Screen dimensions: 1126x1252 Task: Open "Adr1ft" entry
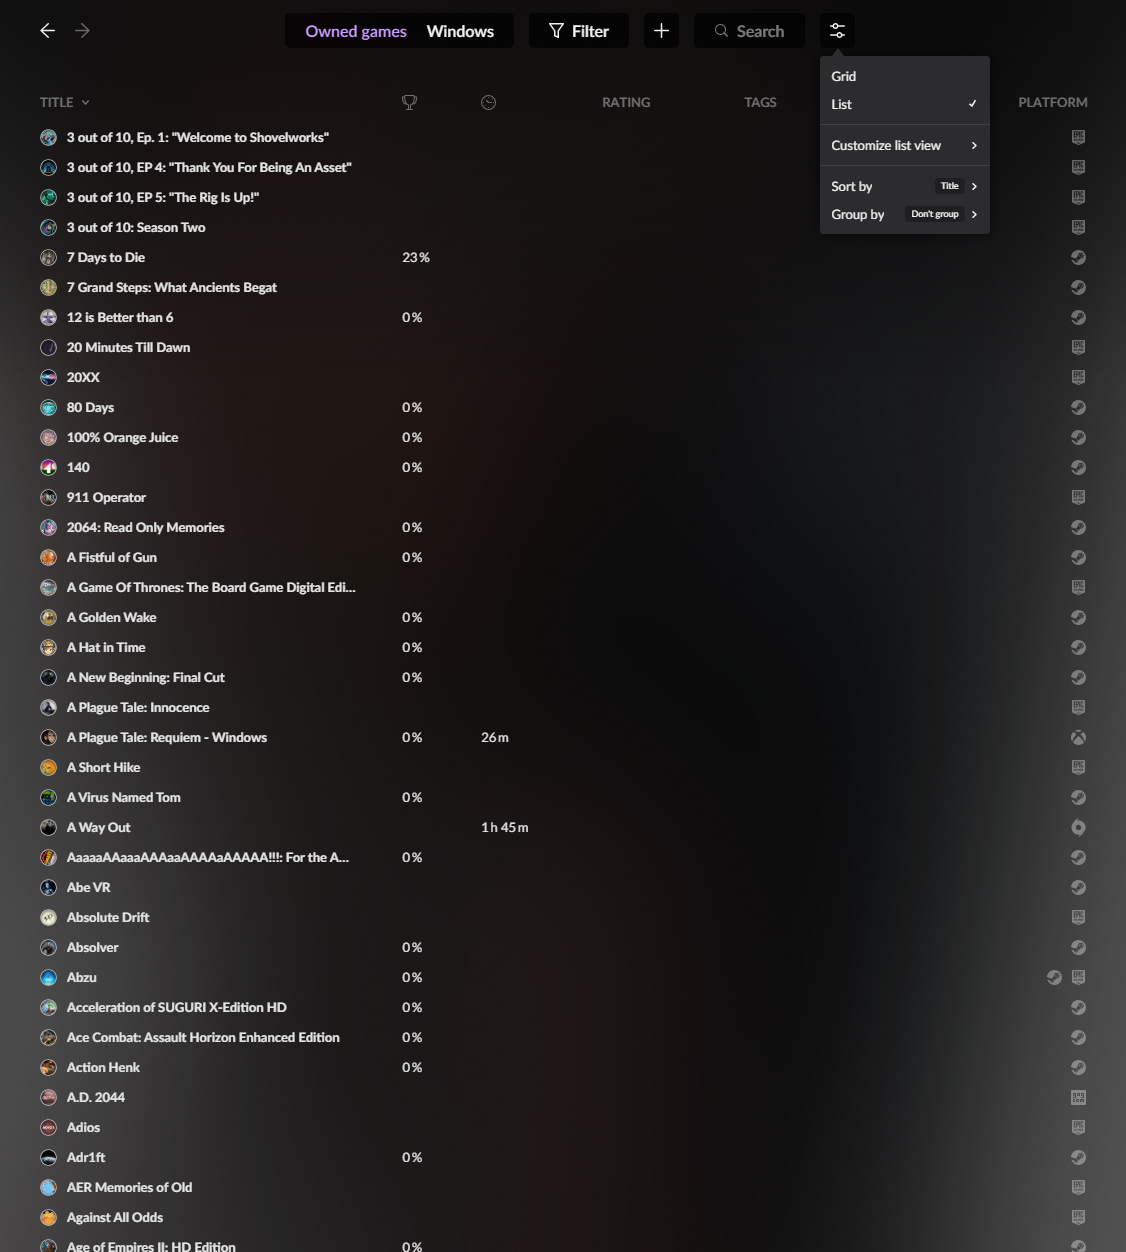[86, 1157]
